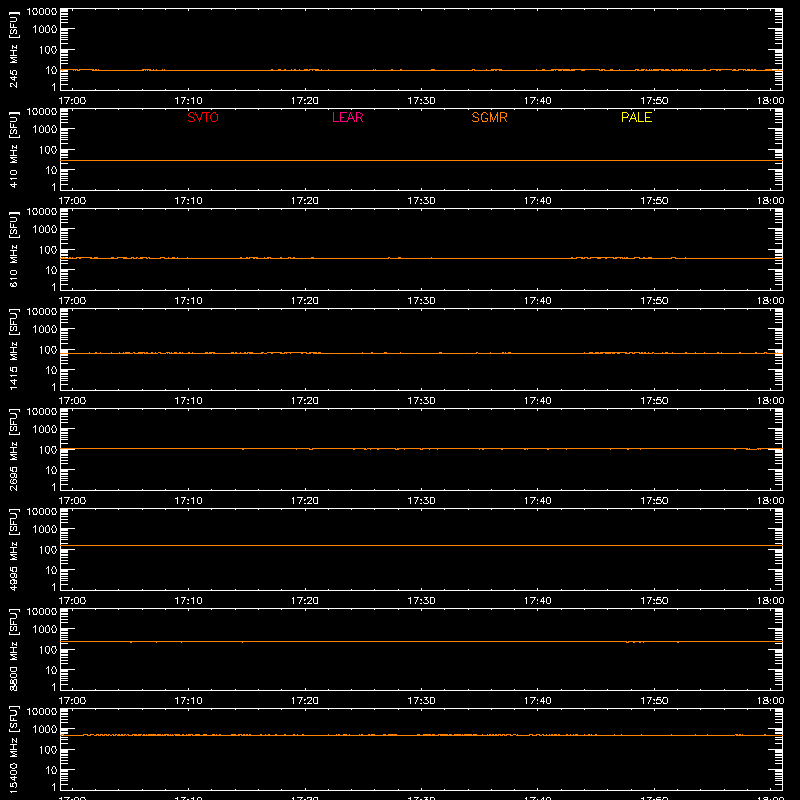Click the 100 tick of the 4995 MHz panel
Screen dimensions: 800x800
(48, 550)
